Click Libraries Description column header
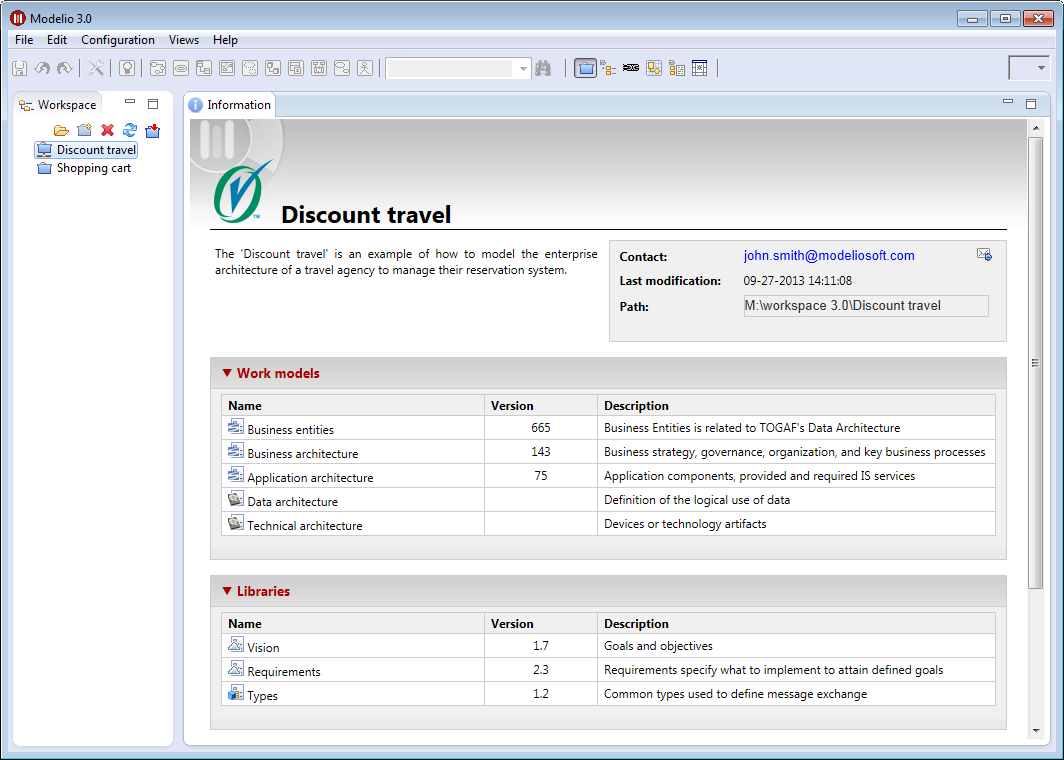Screen dimensions: 1064x760 (x=797, y=624)
